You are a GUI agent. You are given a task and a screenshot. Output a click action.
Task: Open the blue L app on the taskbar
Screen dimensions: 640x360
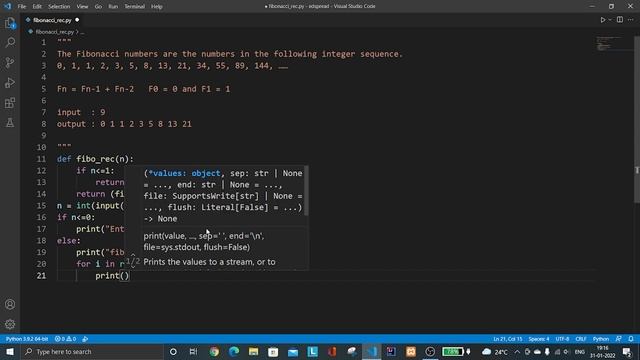click(x=313, y=352)
